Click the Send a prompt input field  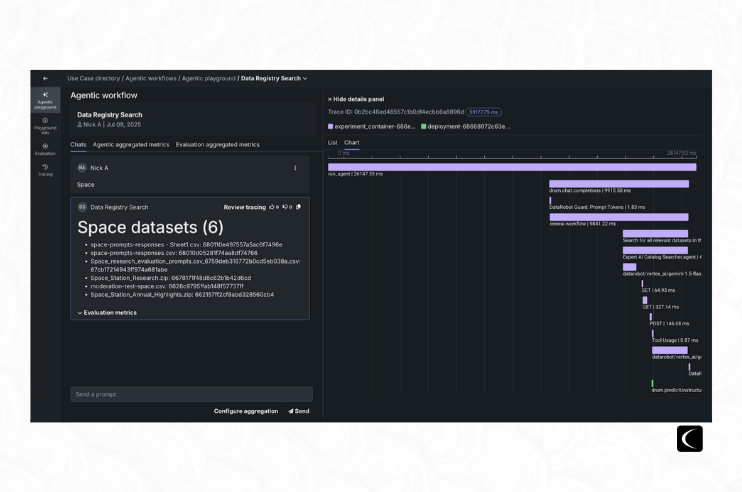190,395
